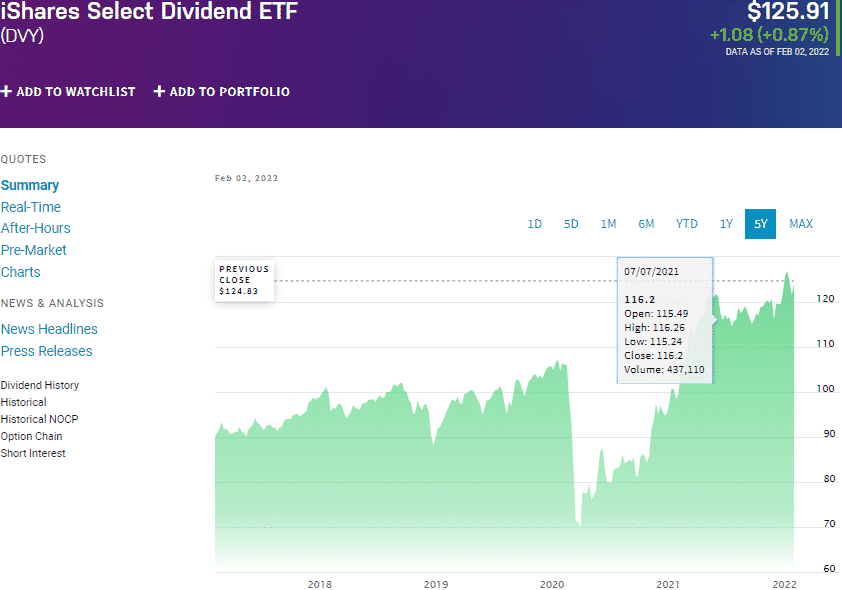Navigate to the Charts page

coord(20,272)
